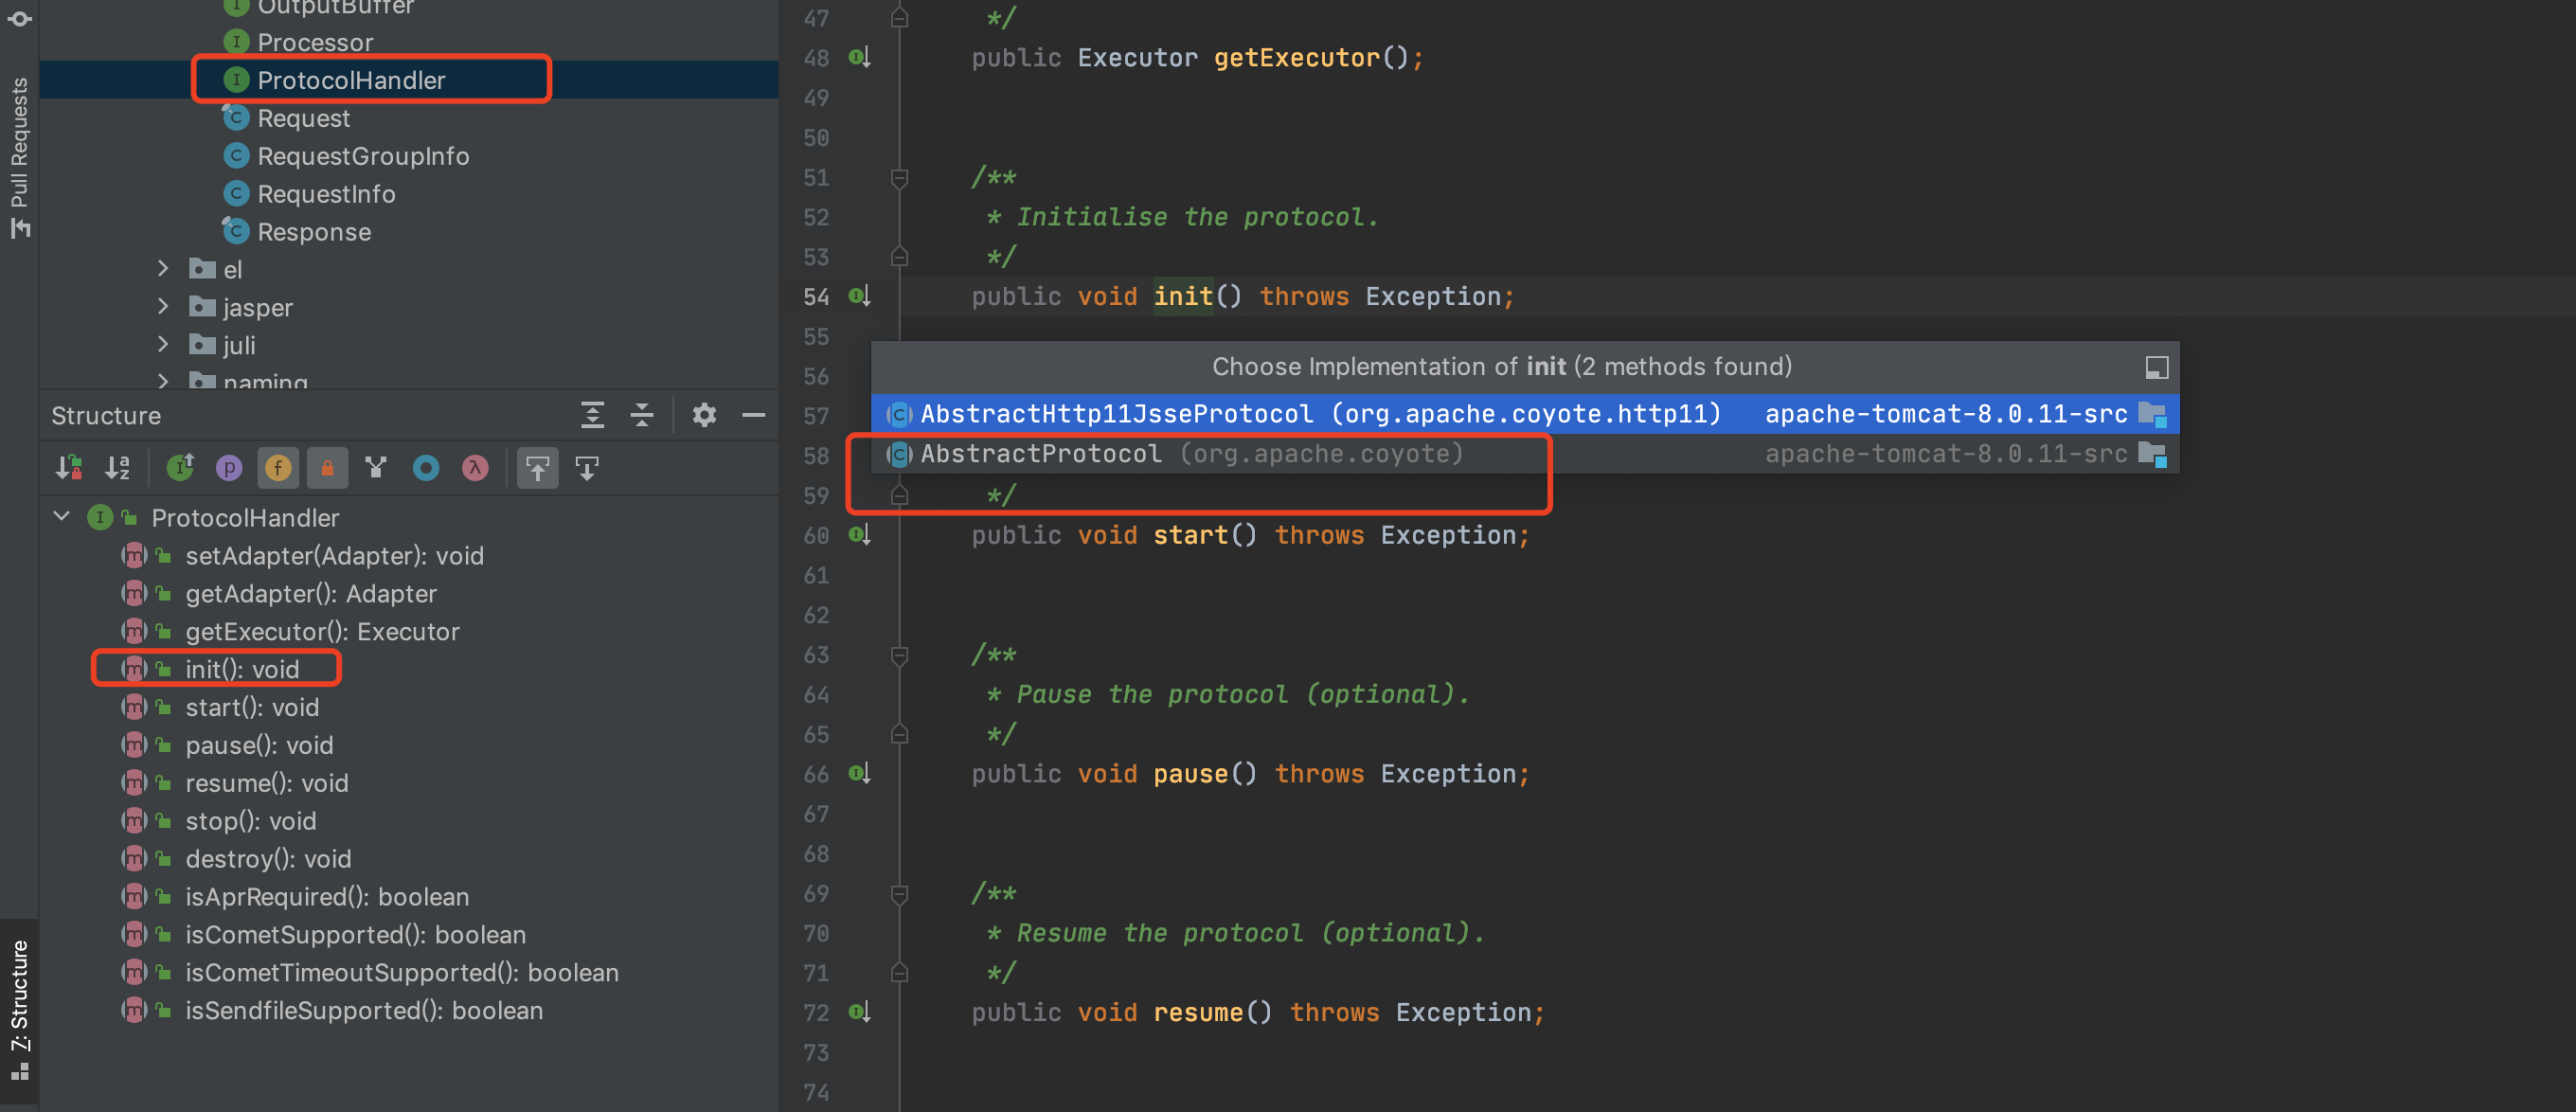
Task: Click Show Lambdas pink icon
Action: (x=475, y=468)
